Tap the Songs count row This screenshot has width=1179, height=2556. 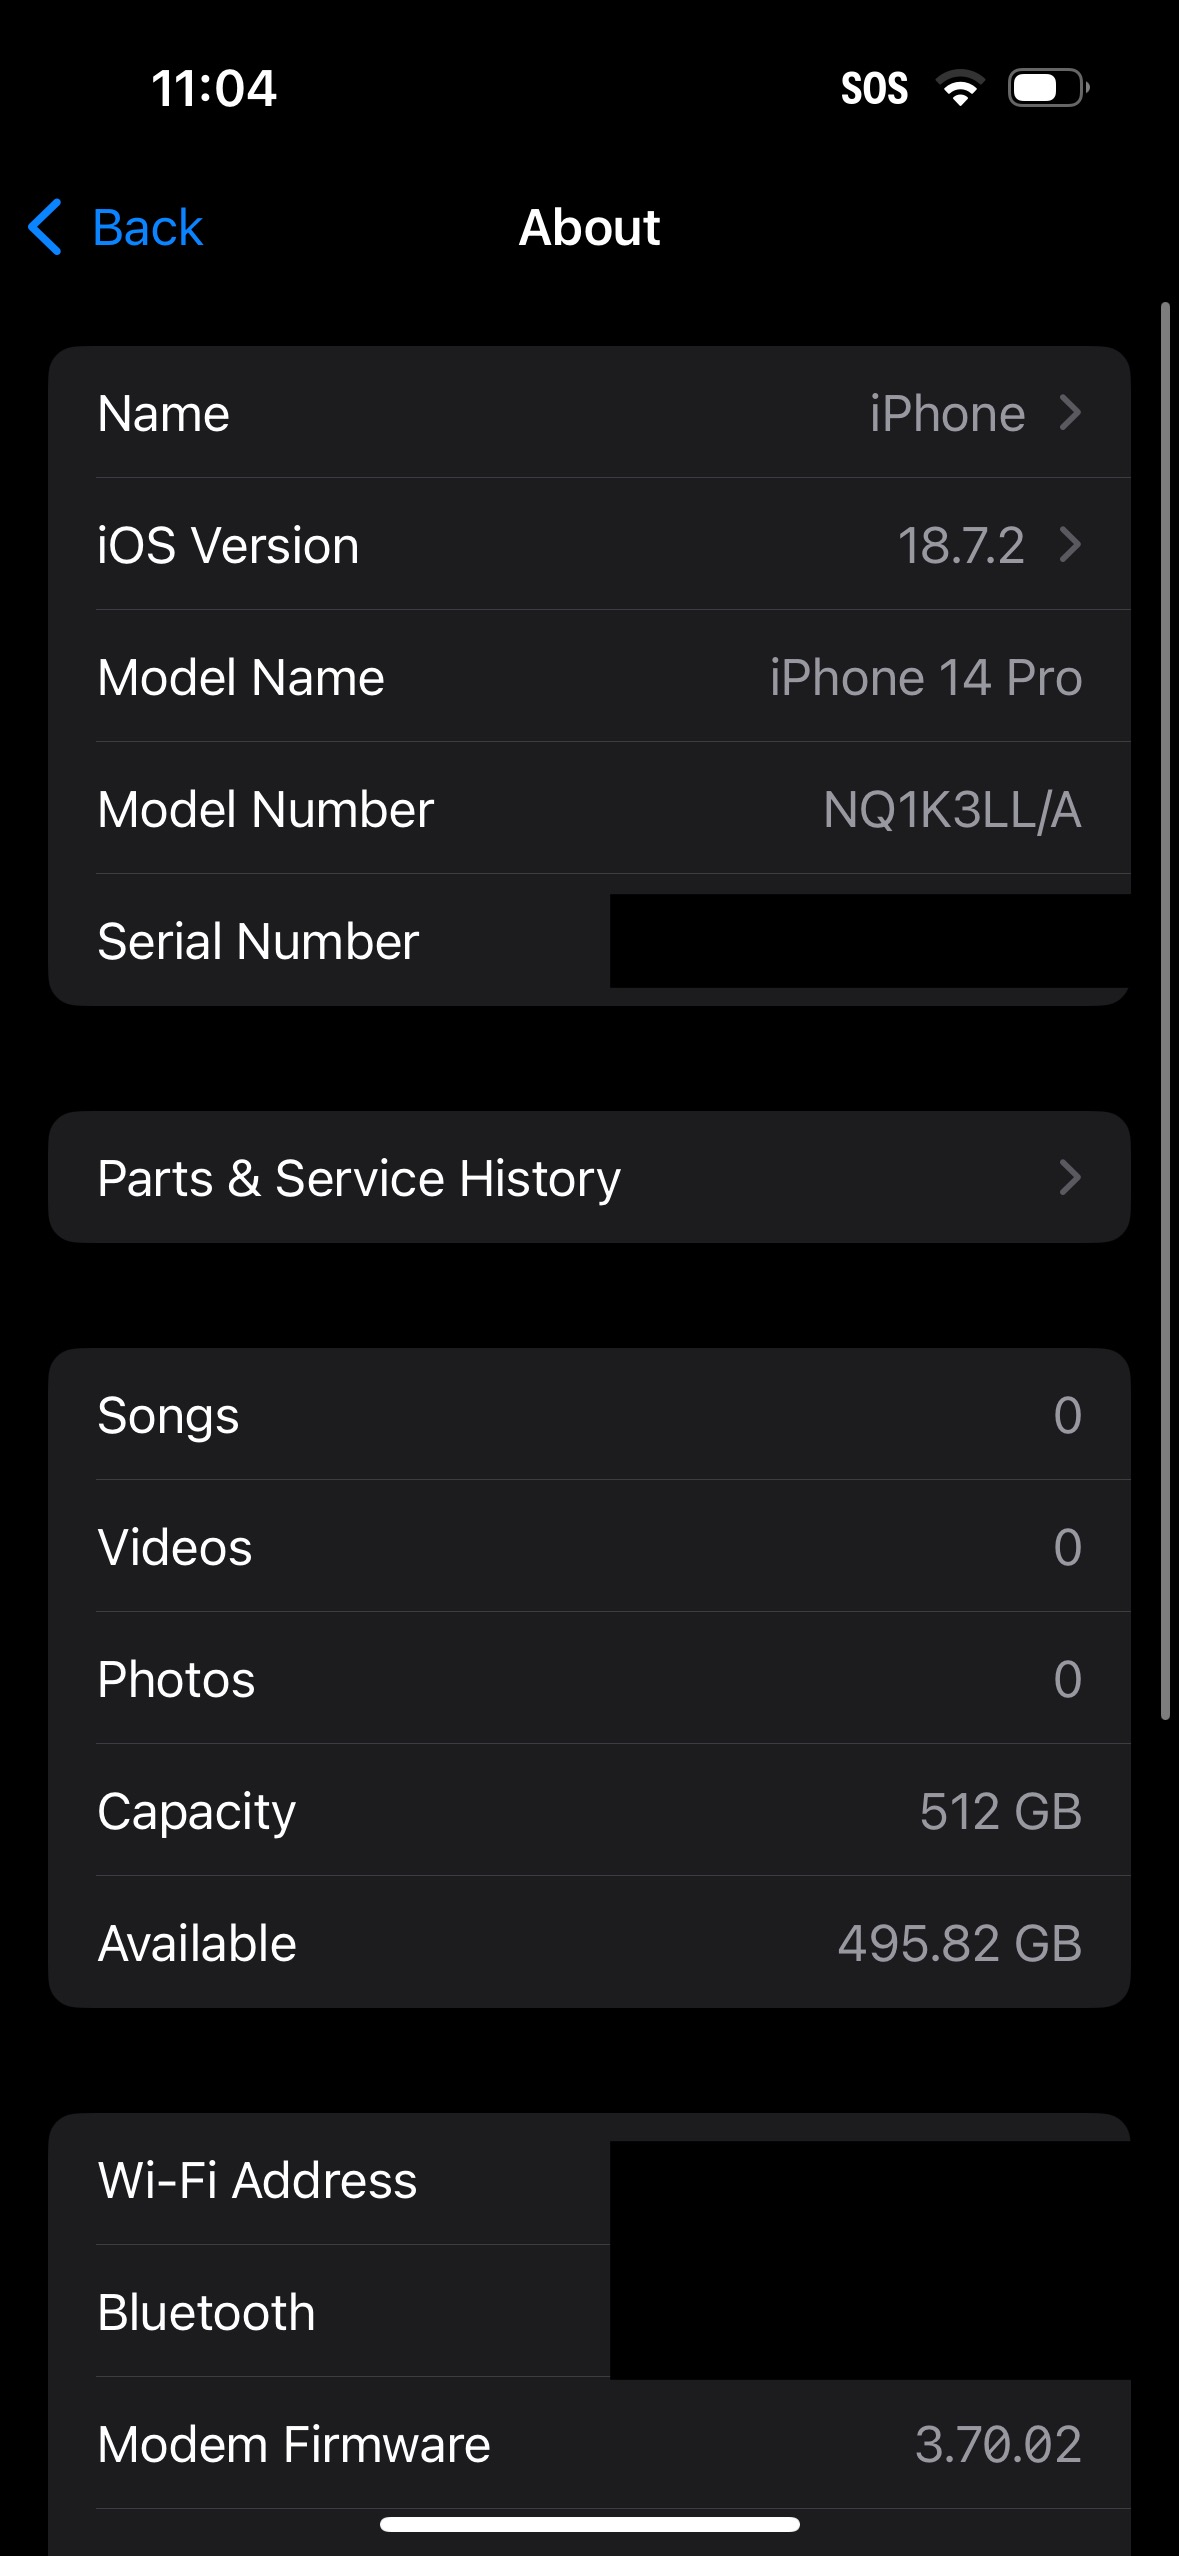(x=589, y=1414)
